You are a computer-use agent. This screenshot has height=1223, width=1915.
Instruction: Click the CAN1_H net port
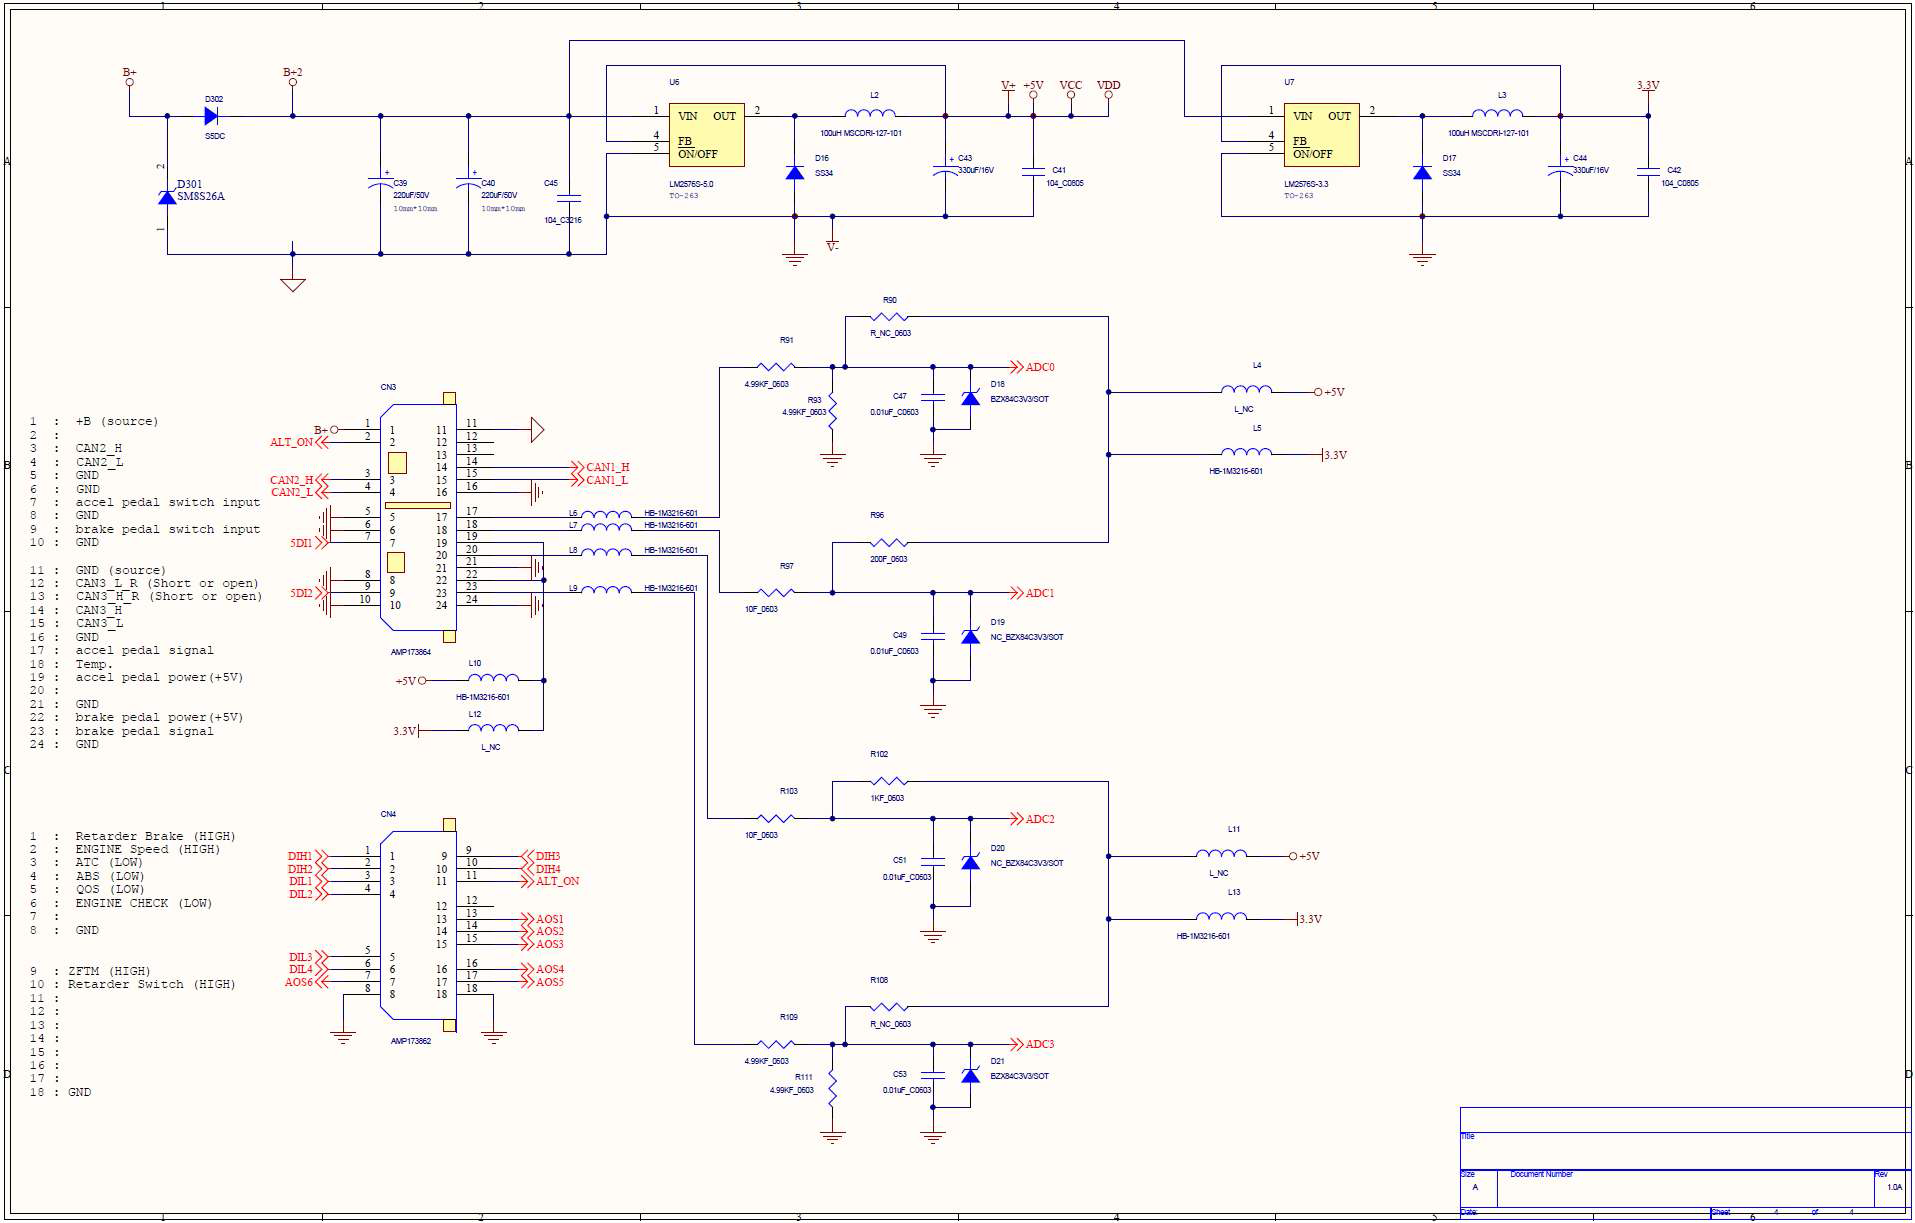pyautogui.click(x=601, y=467)
